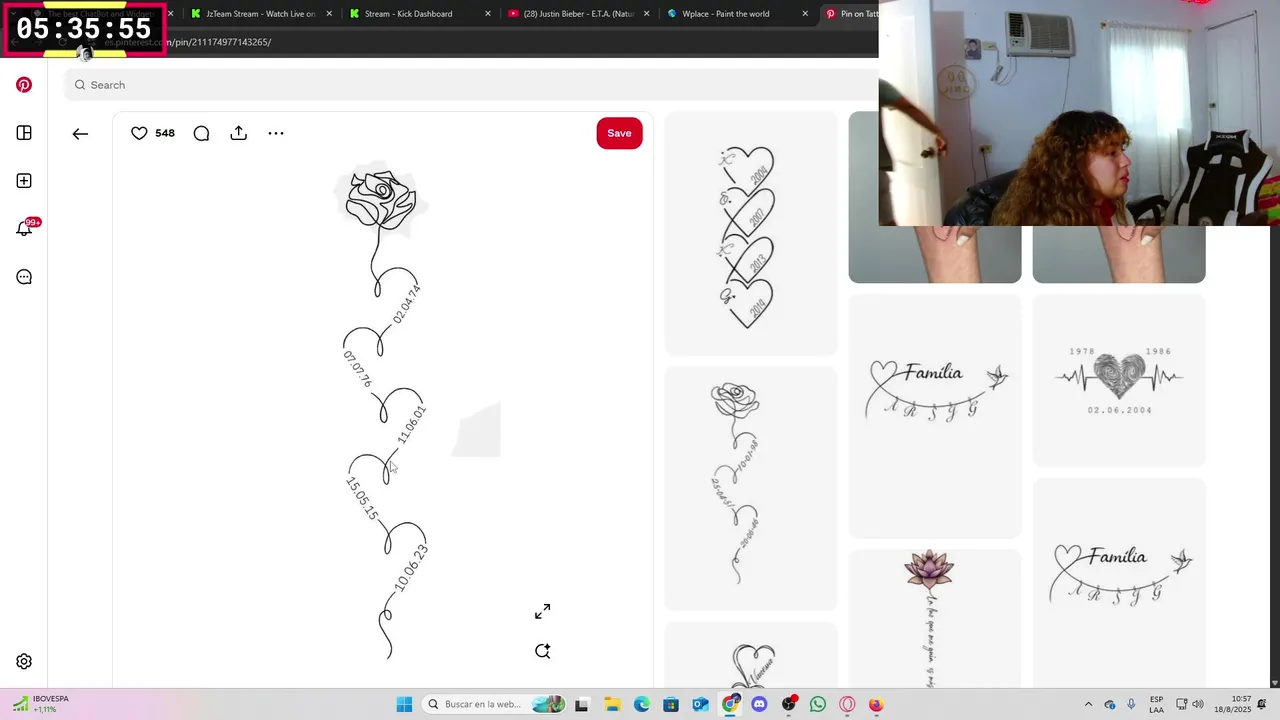Like the pin with the heart icon
Image resolution: width=1280 pixels, height=720 pixels.
click(140, 133)
